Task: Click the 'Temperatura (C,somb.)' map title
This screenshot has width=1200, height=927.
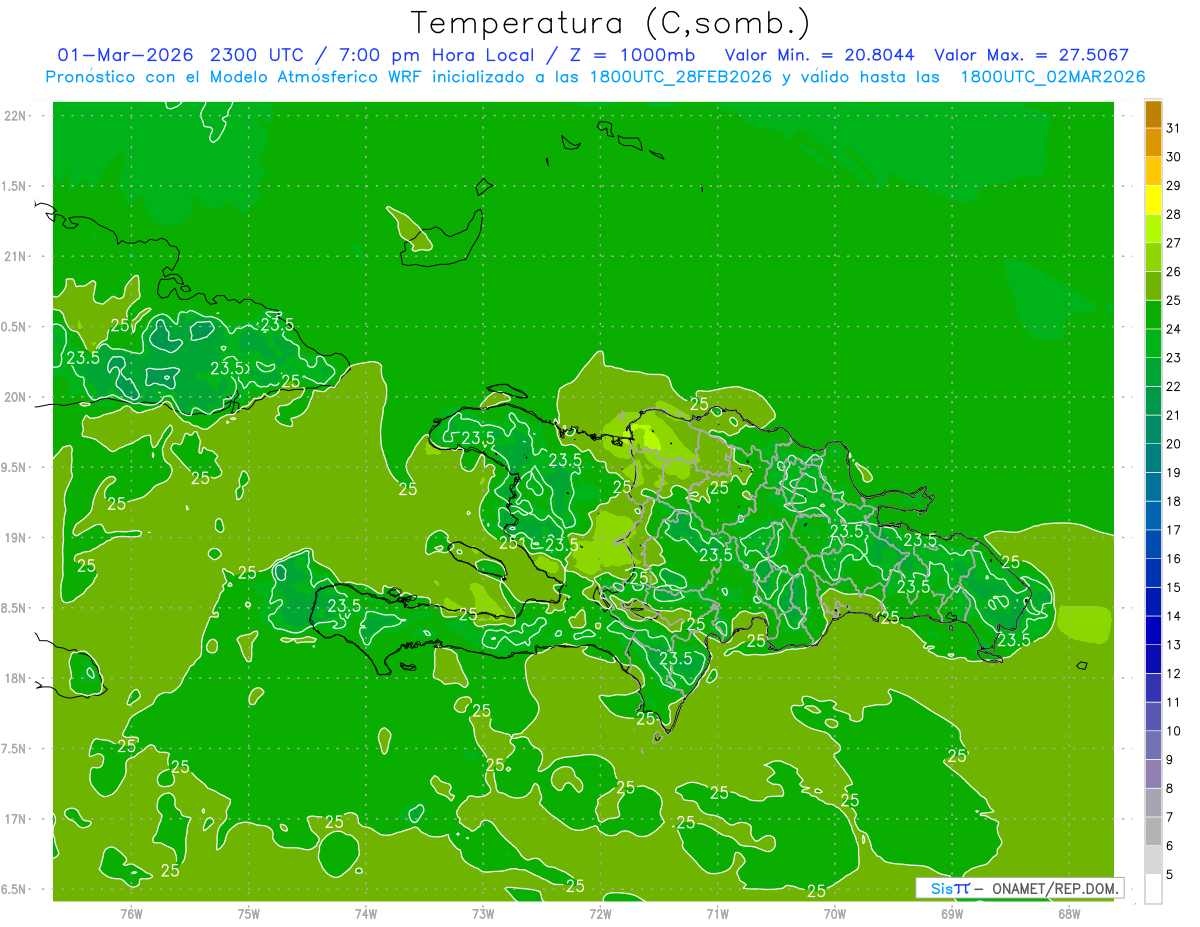Action: [x=611, y=23]
